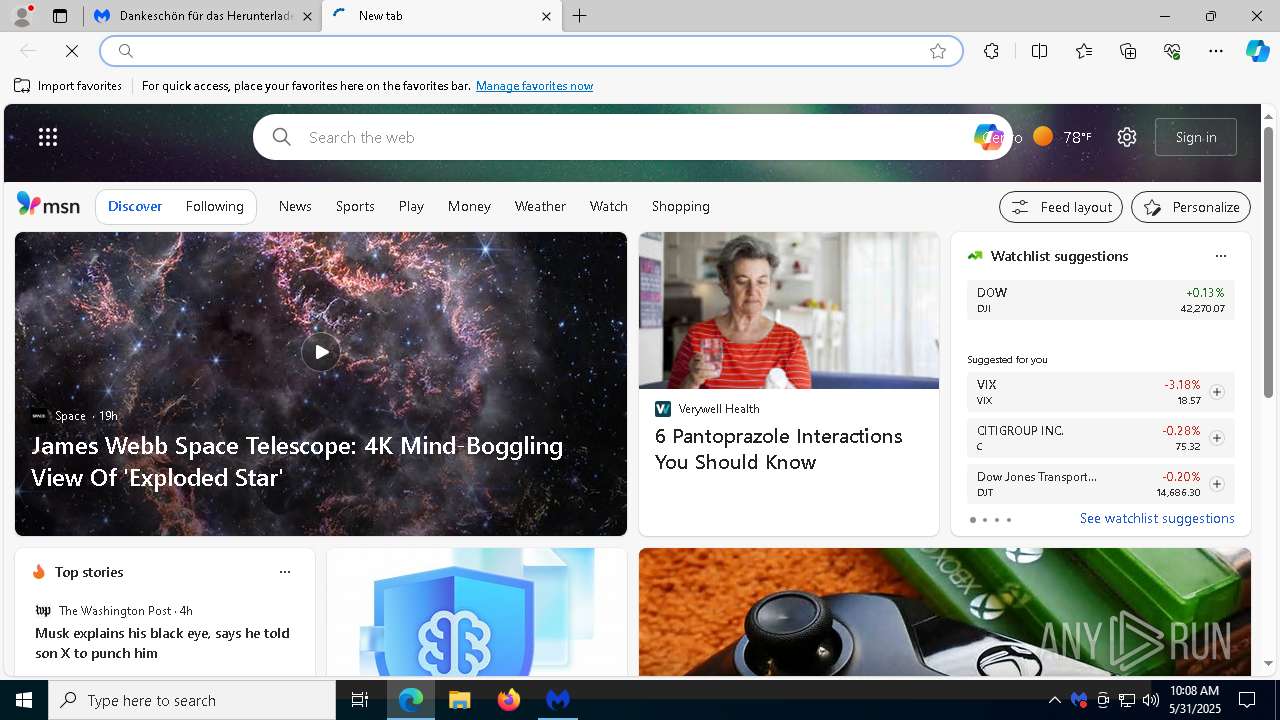
Task: Open Task View on taskbar
Action: click(x=360, y=700)
